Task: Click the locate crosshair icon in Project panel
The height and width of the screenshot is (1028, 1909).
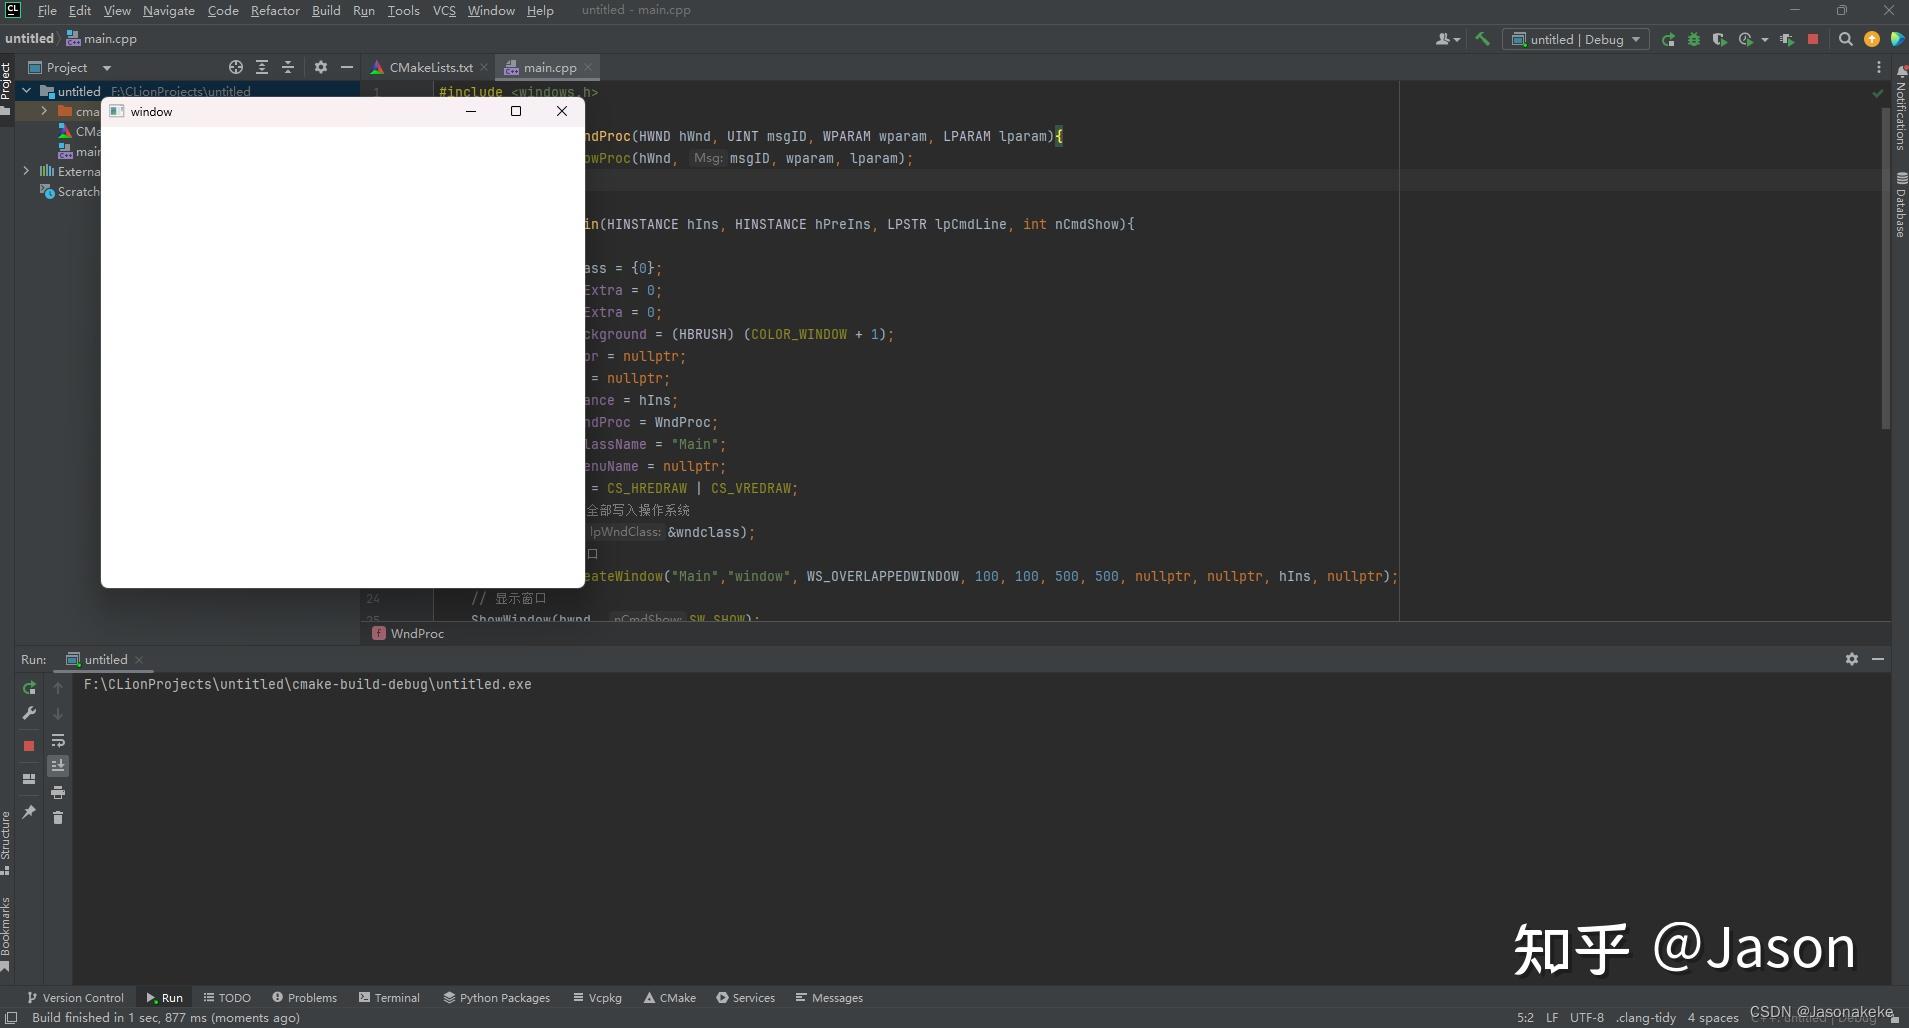Action: 236,67
